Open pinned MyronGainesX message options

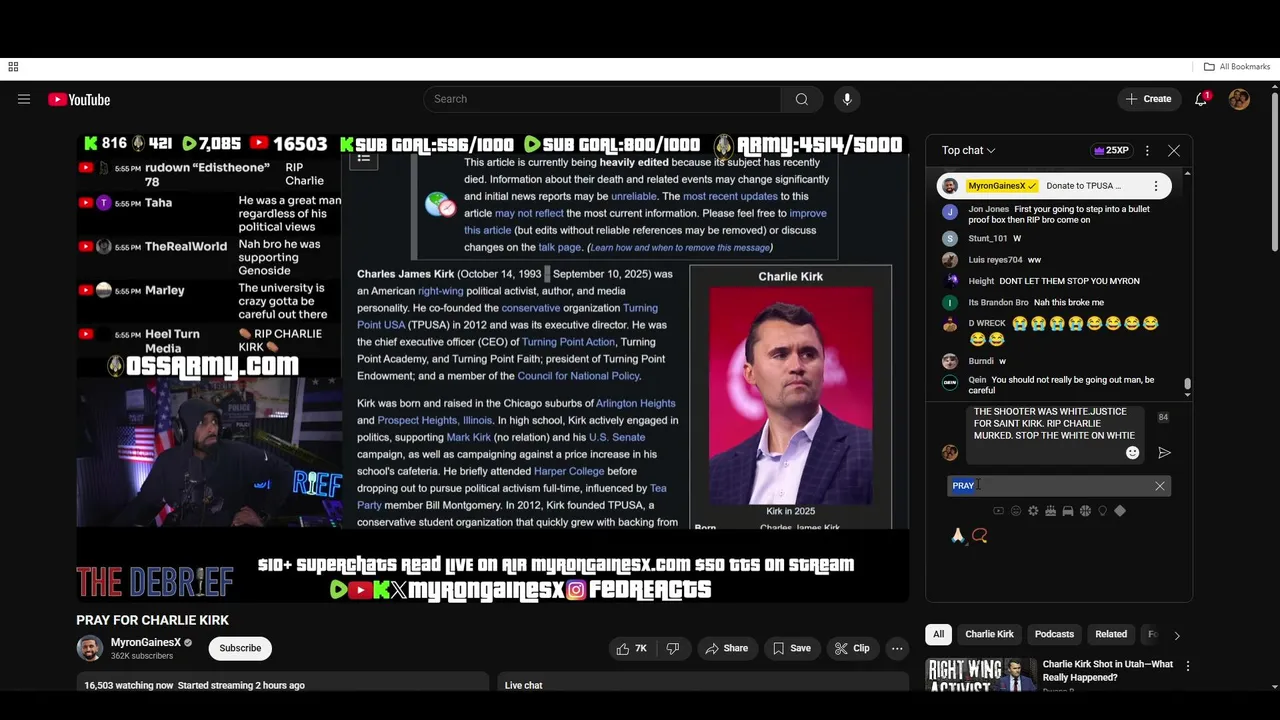tap(1156, 186)
